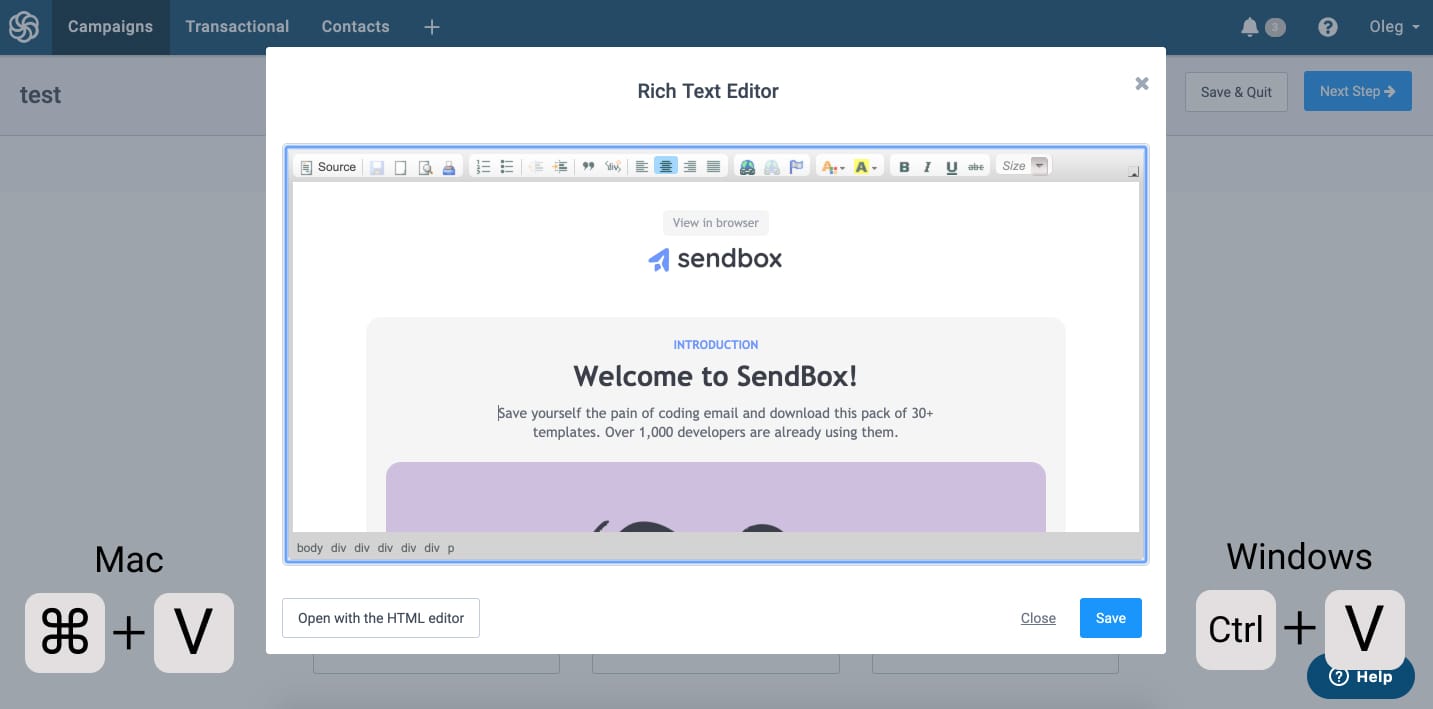Click the sendbox logo in the email

pyautogui.click(x=716, y=259)
